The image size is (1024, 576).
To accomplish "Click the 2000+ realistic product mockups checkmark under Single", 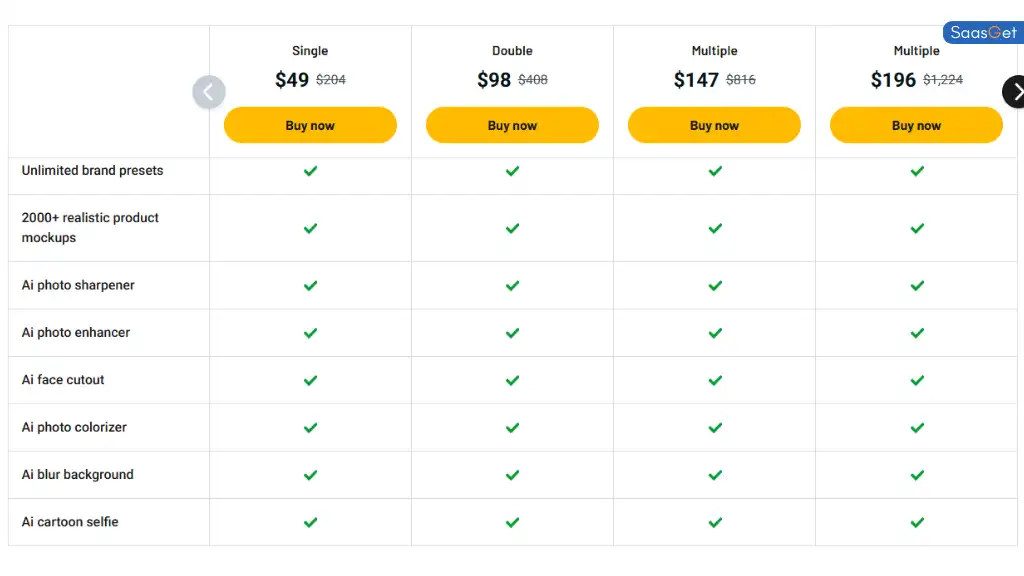I will tap(310, 228).
